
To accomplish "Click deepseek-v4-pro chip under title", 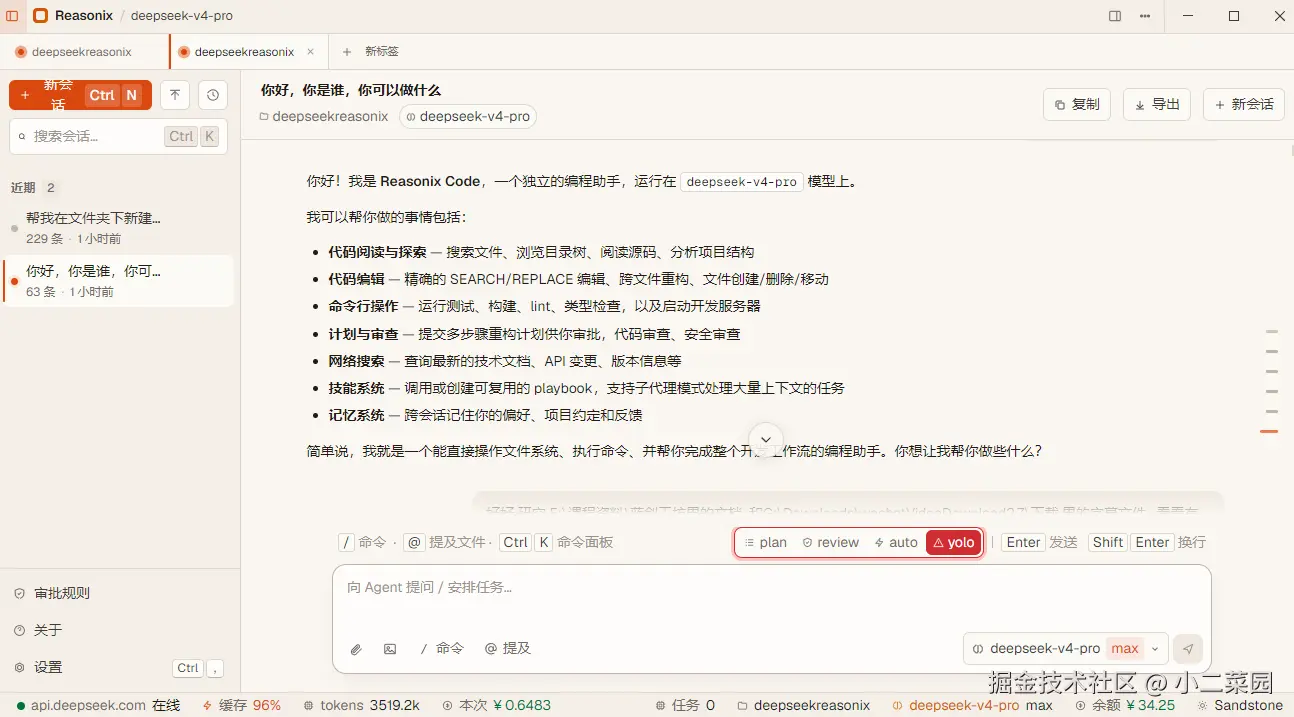I will 468,117.
